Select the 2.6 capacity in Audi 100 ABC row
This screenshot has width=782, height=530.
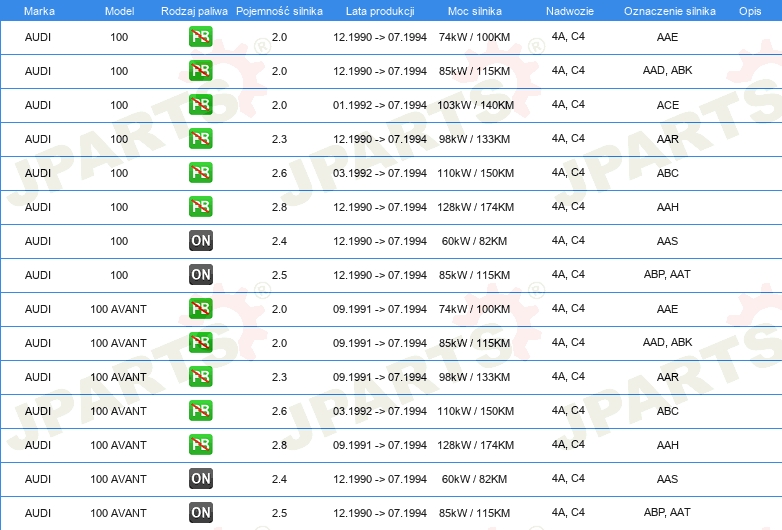279,173
